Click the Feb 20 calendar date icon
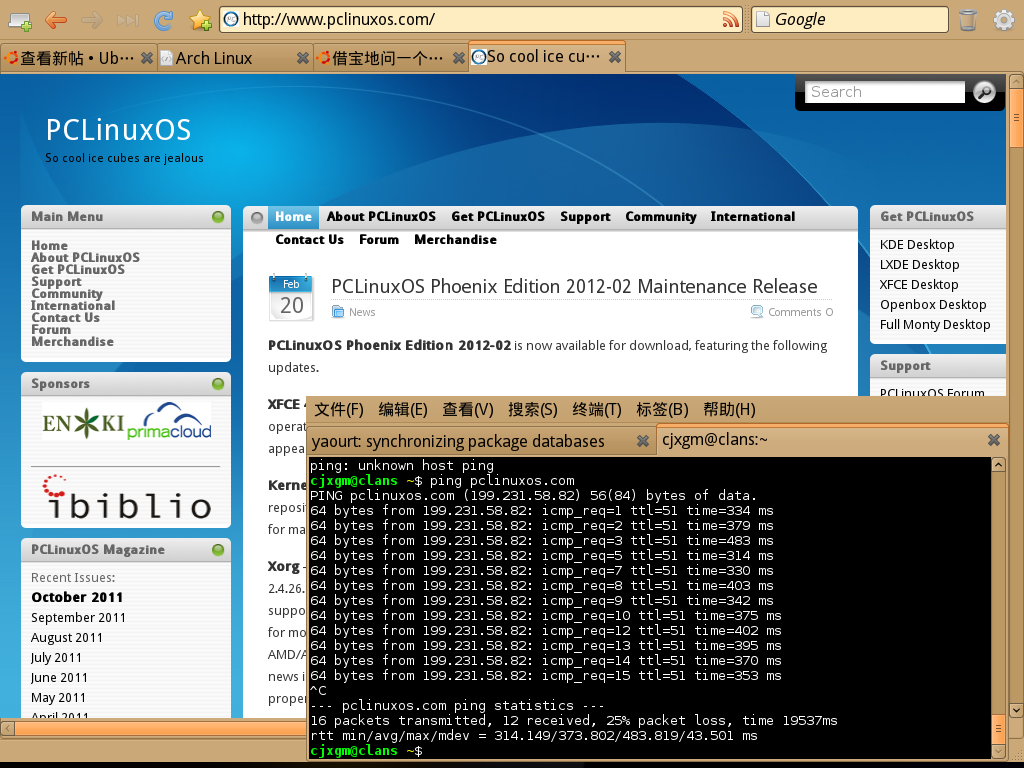 (291, 298)
